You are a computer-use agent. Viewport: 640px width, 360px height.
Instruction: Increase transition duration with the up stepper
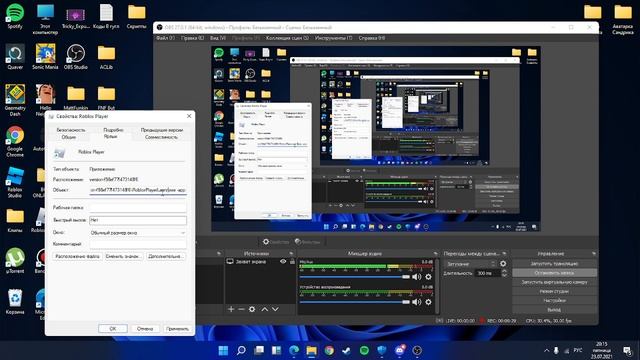coord(504,271)
